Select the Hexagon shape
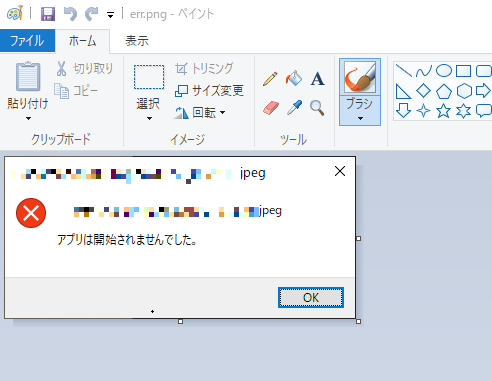 point(464,91)
